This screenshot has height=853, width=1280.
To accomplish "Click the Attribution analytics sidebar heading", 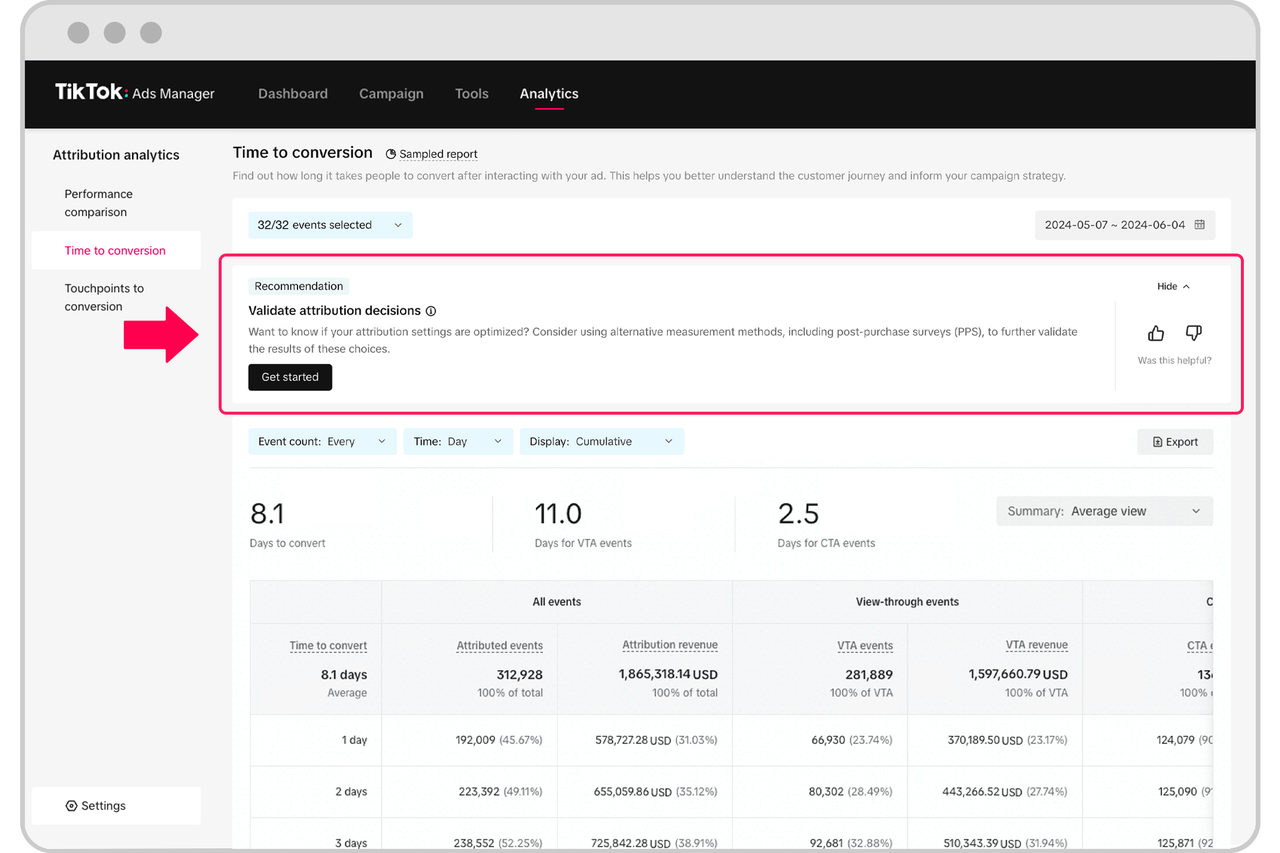I will pos(116,155).
